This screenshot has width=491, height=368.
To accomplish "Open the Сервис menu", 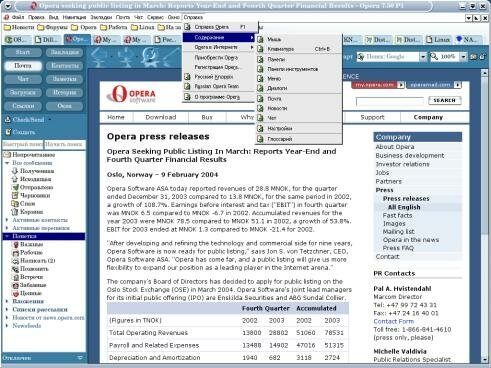I will pyautogui.click(x=155, y=17).
